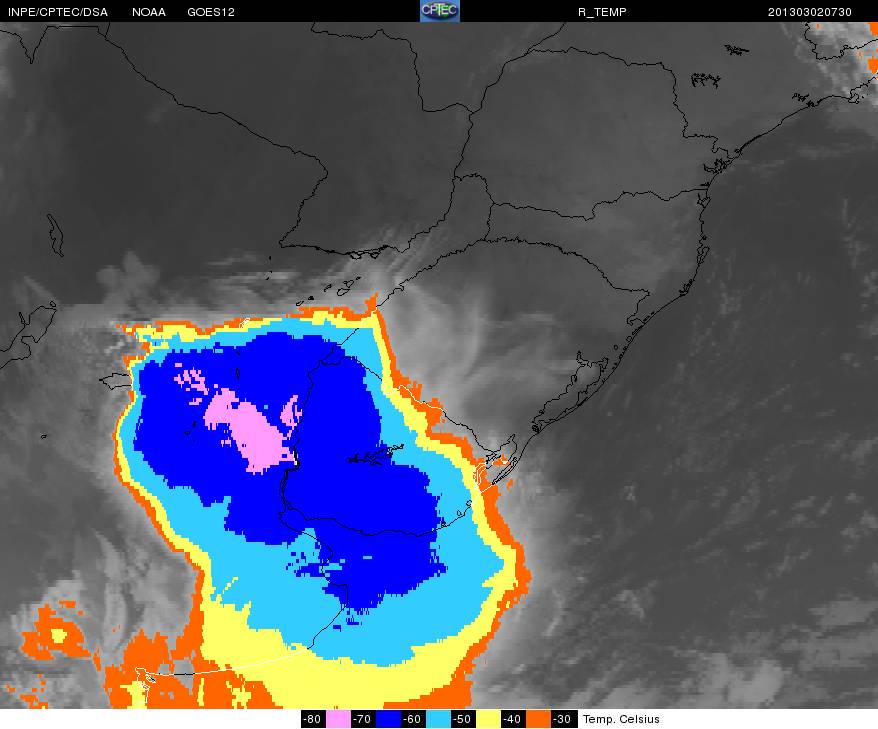Click the -40 legend value

click(x=512, y=719)
